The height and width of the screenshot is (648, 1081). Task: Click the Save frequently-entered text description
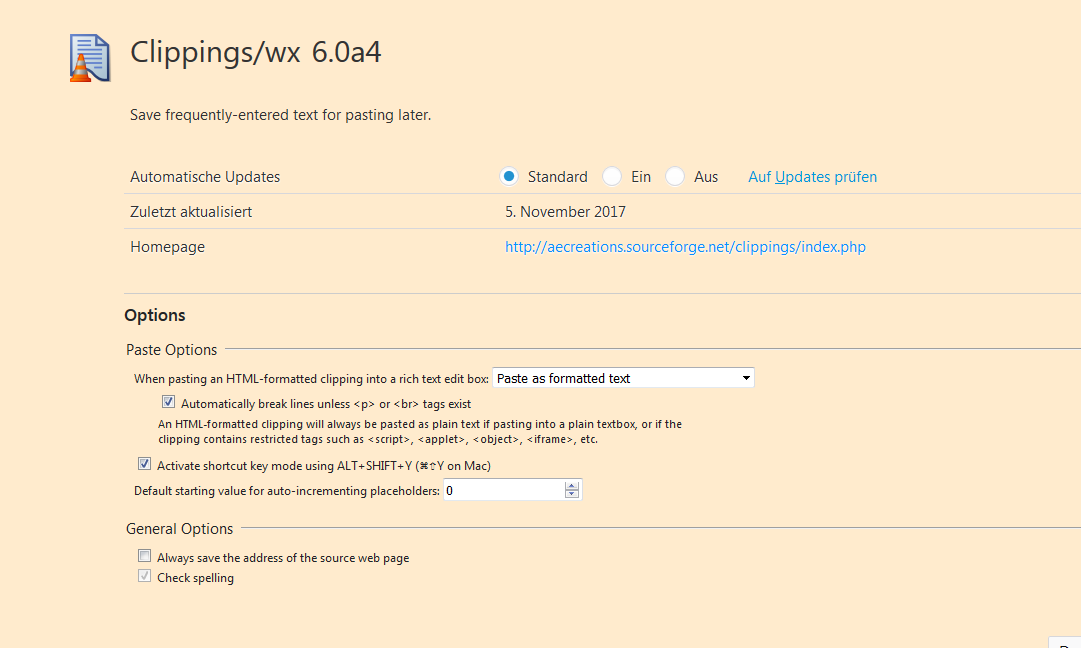point(281,115)
